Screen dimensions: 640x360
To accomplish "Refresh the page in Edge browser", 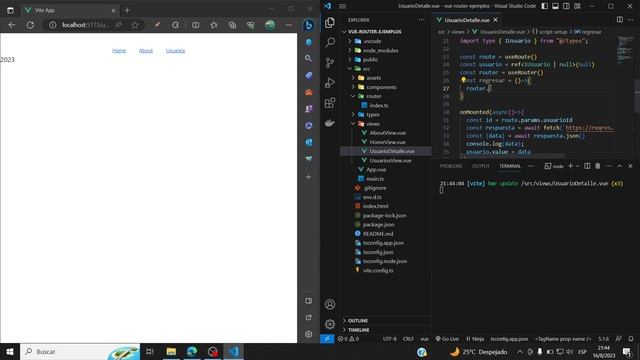I will coord(30,25).
